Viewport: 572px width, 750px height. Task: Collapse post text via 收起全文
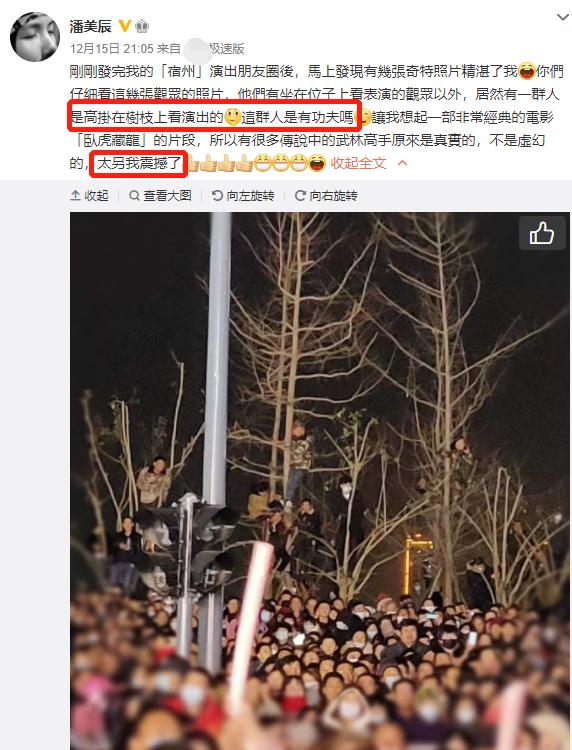click(358, 163)
